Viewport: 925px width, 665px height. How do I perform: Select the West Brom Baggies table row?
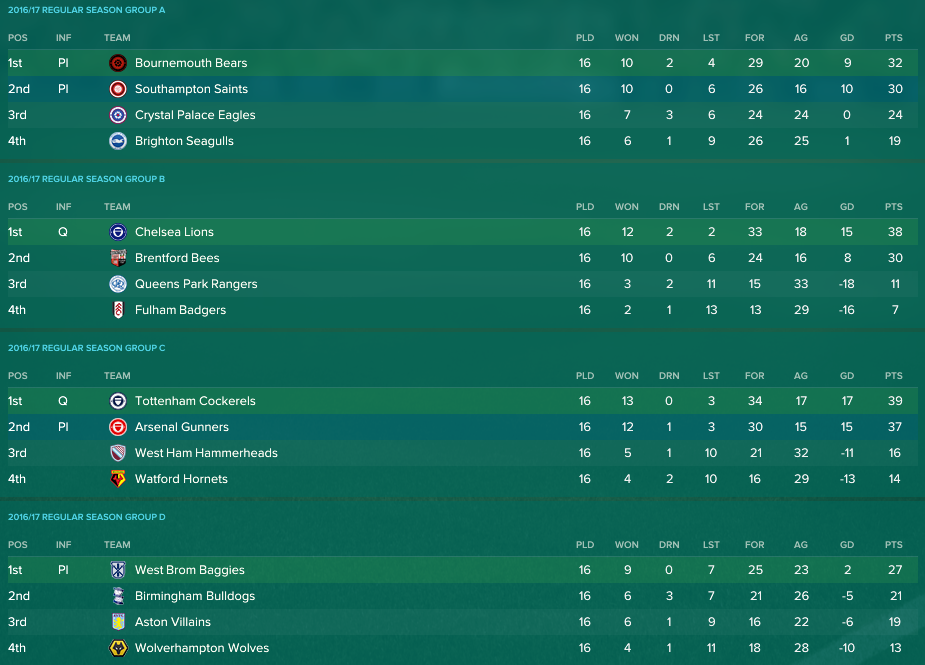coord(462,570)
